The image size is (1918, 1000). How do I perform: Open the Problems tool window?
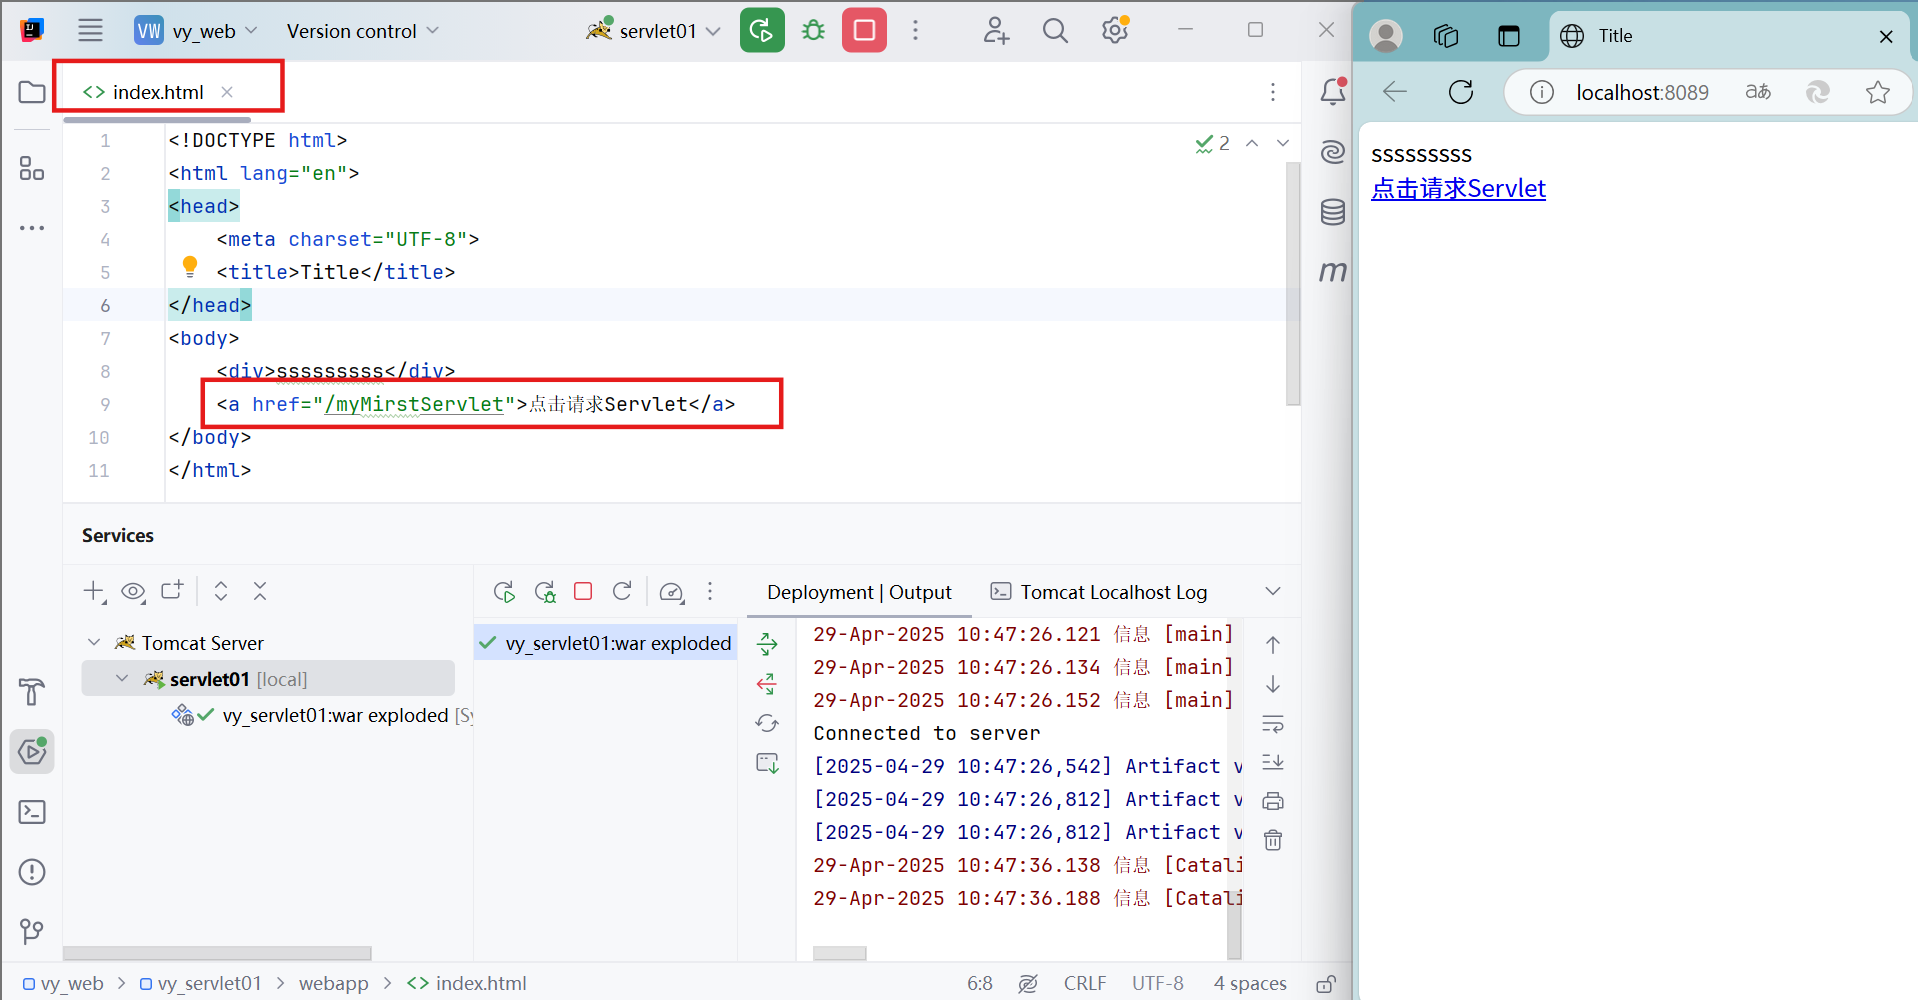click(x=31, y=872)
